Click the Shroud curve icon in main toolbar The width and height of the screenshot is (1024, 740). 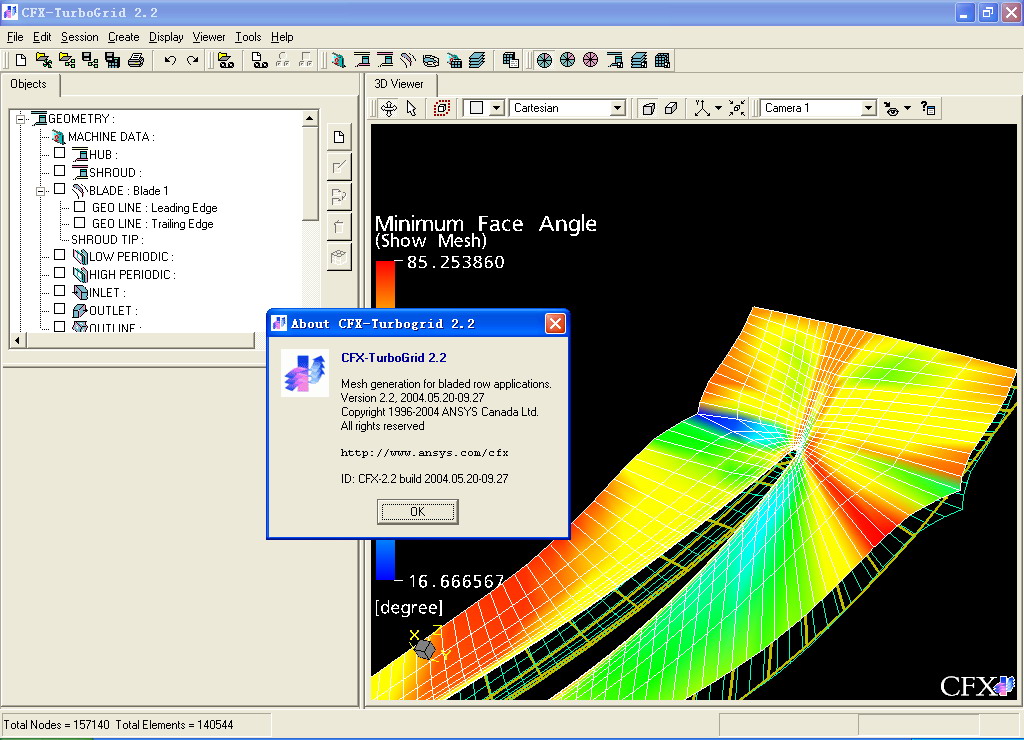coord(385,61)
